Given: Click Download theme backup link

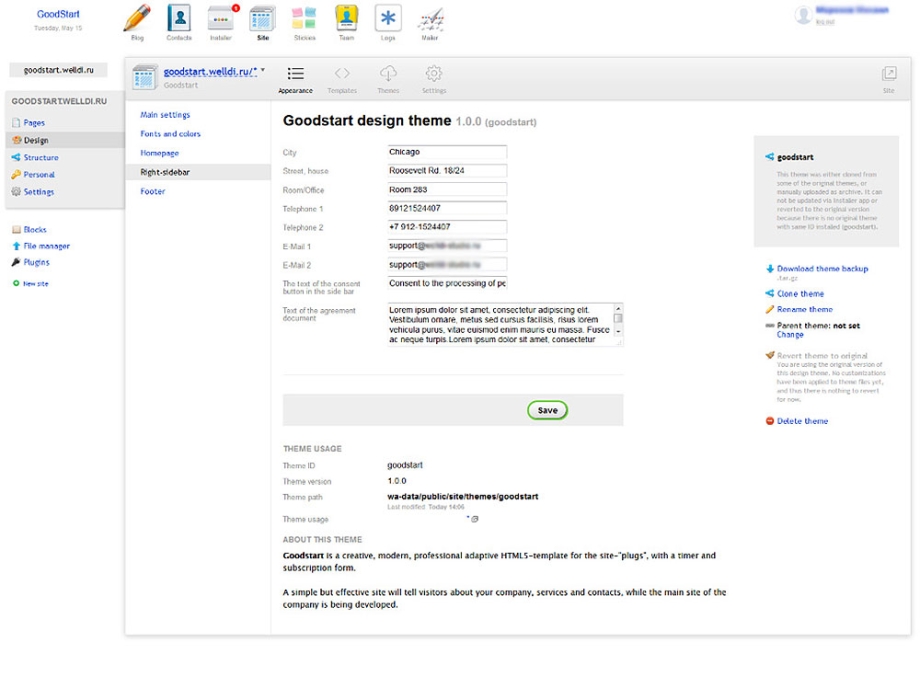Looking at the screenshot, I should (822, 269).
